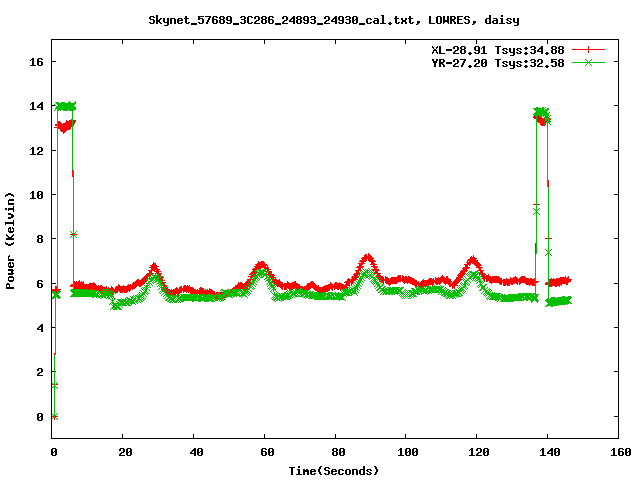
Task: Click x-axis tick label 160
Action: (x=620, y=452)
